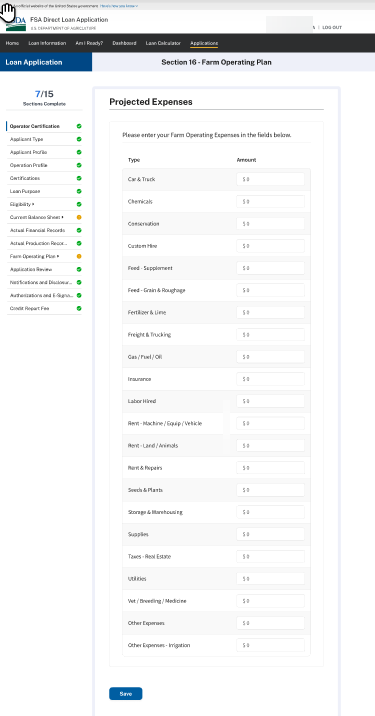Open "Here's how you know" banner link
The height and width of the screenshot is (716, 375).
[119, 6]
